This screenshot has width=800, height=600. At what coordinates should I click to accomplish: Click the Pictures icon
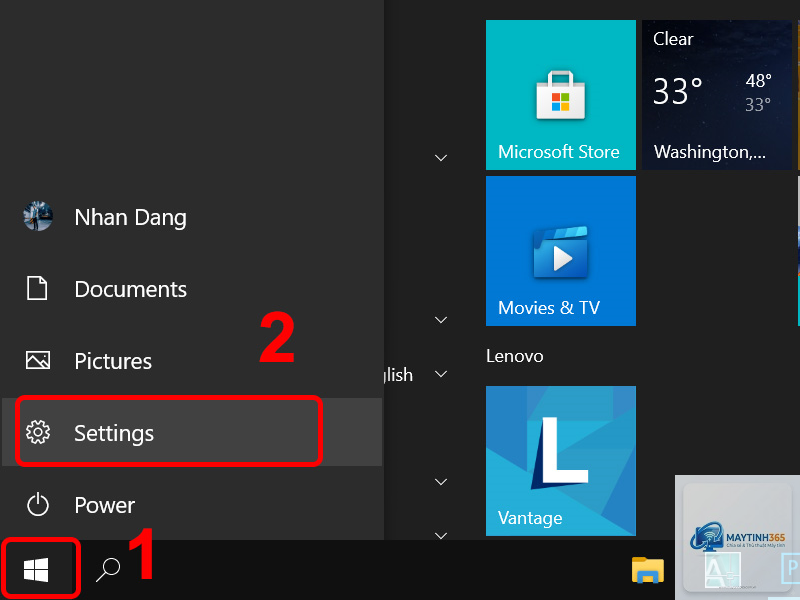click(38, 361)
